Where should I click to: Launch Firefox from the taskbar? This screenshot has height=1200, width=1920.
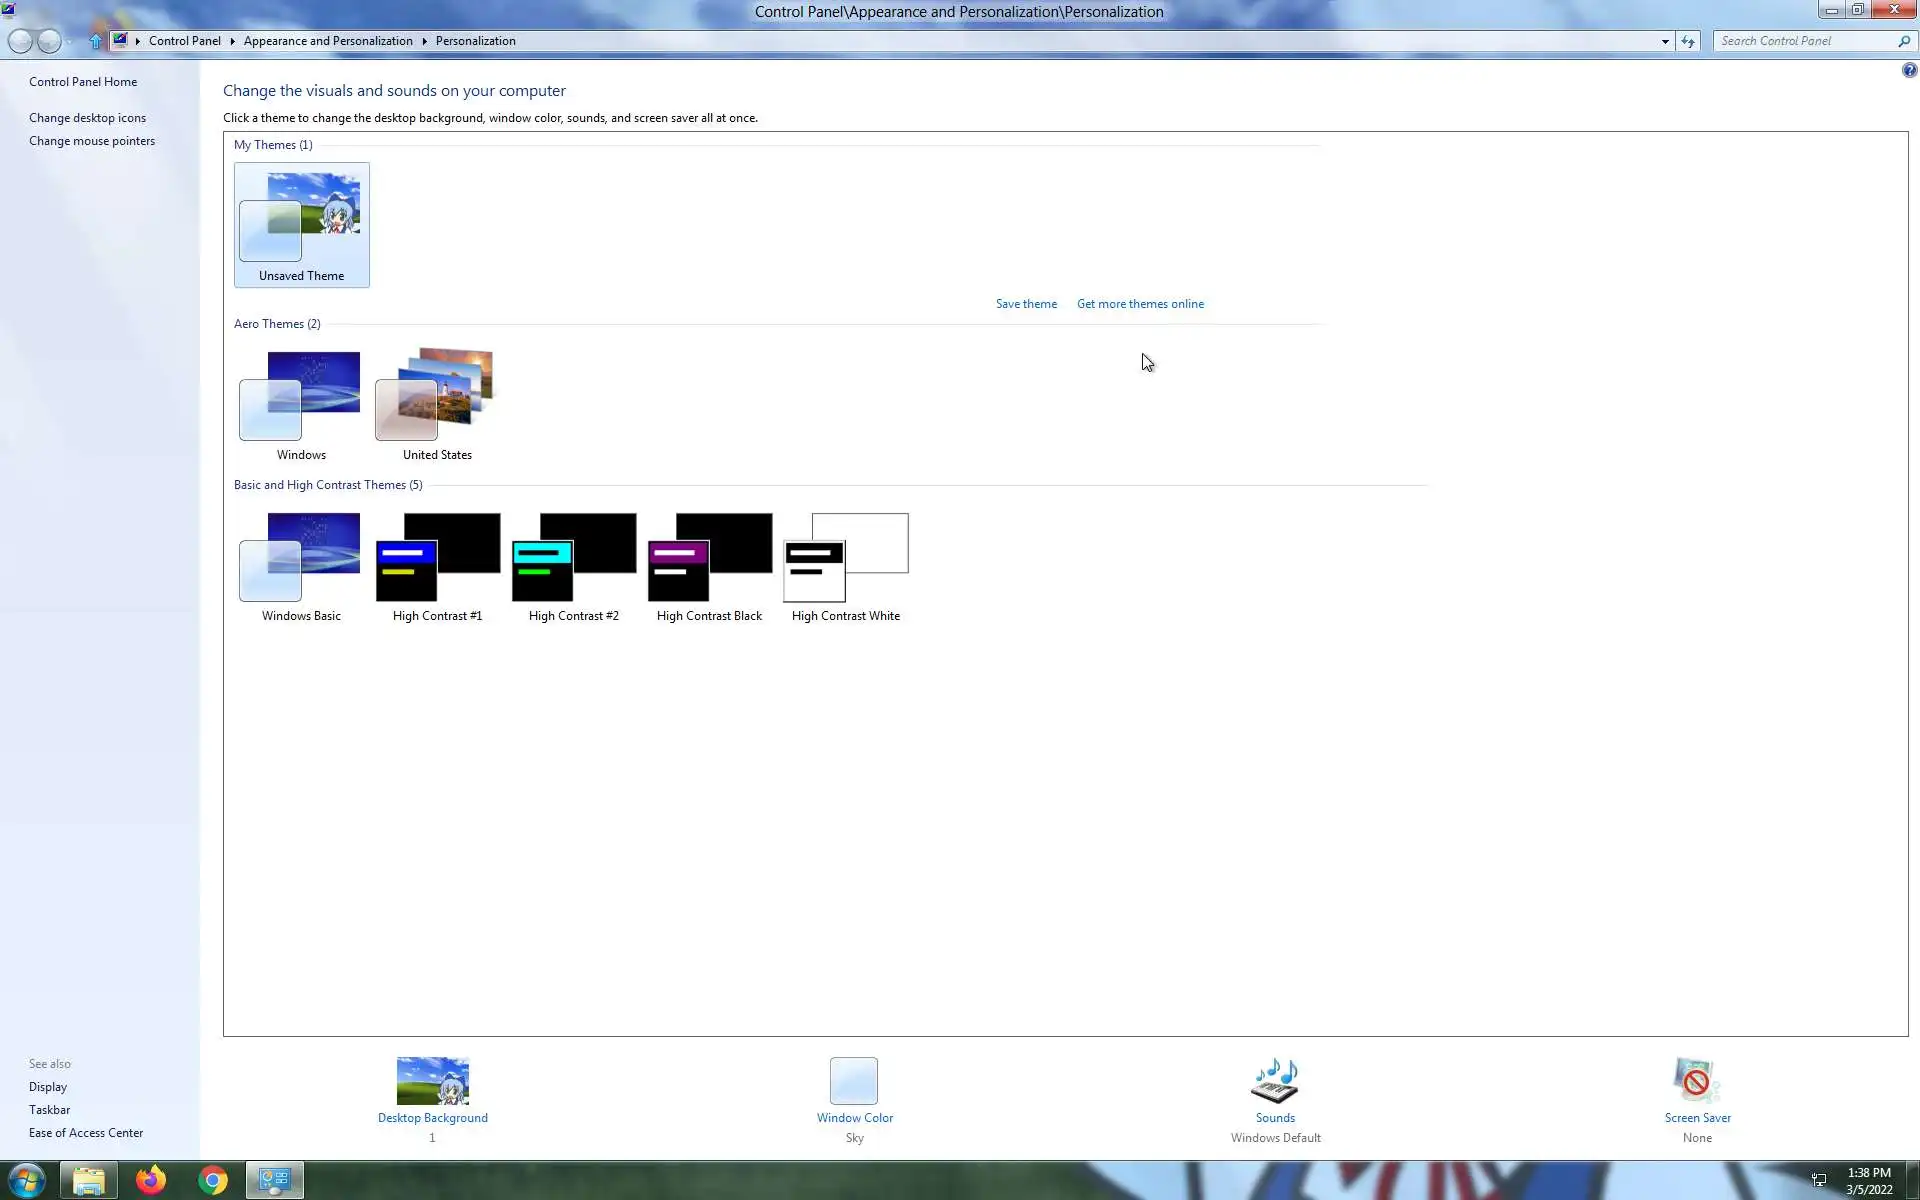[x=151, y=1180]
